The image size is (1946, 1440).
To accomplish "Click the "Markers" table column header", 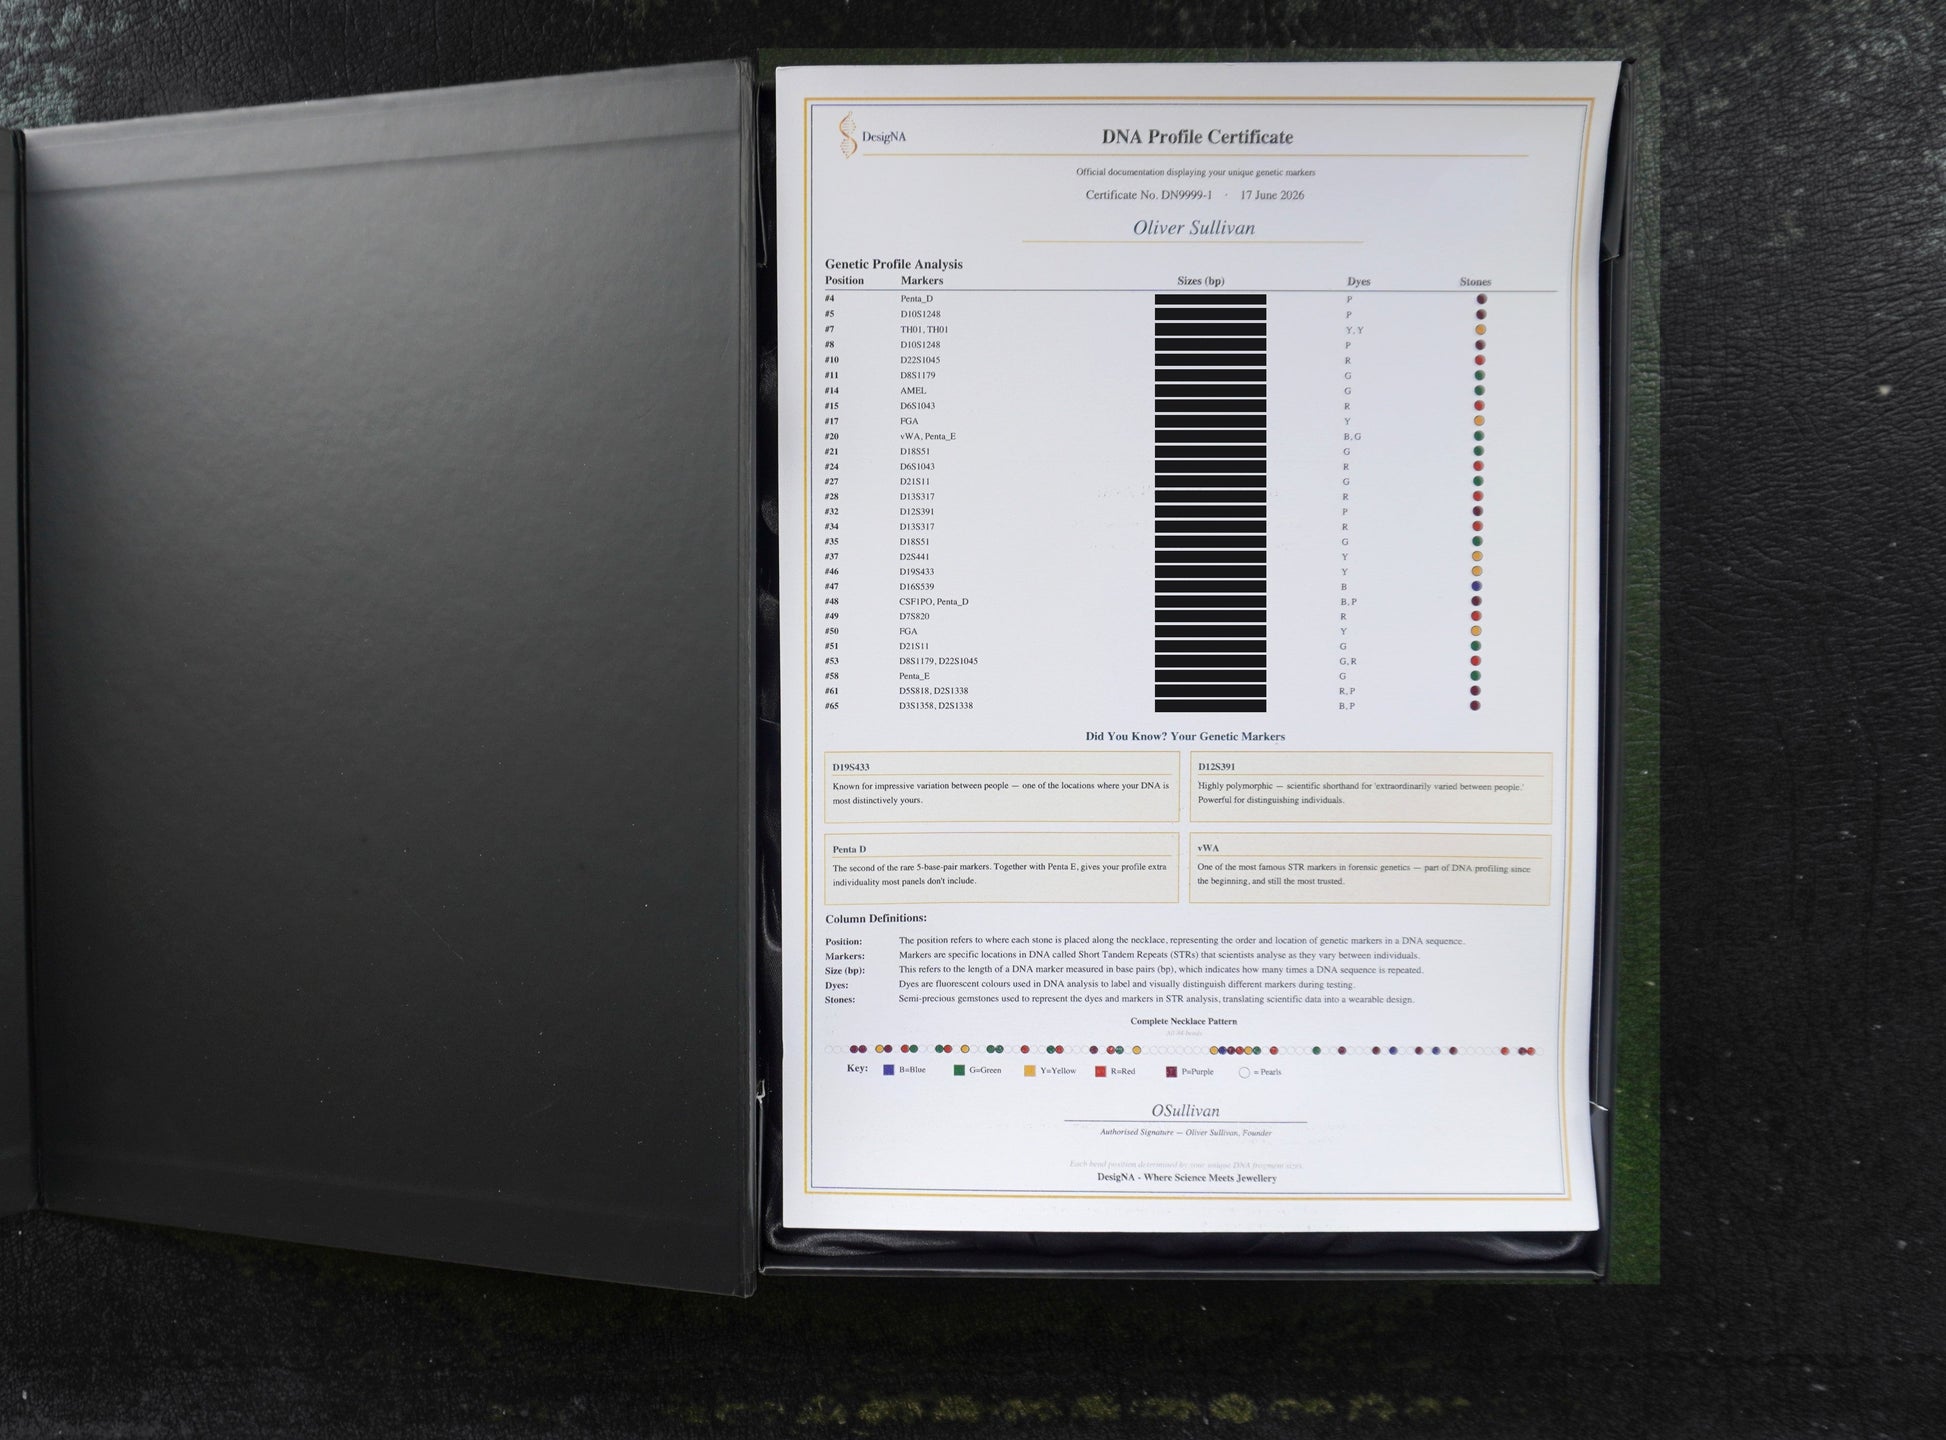I will click(921, 280).
